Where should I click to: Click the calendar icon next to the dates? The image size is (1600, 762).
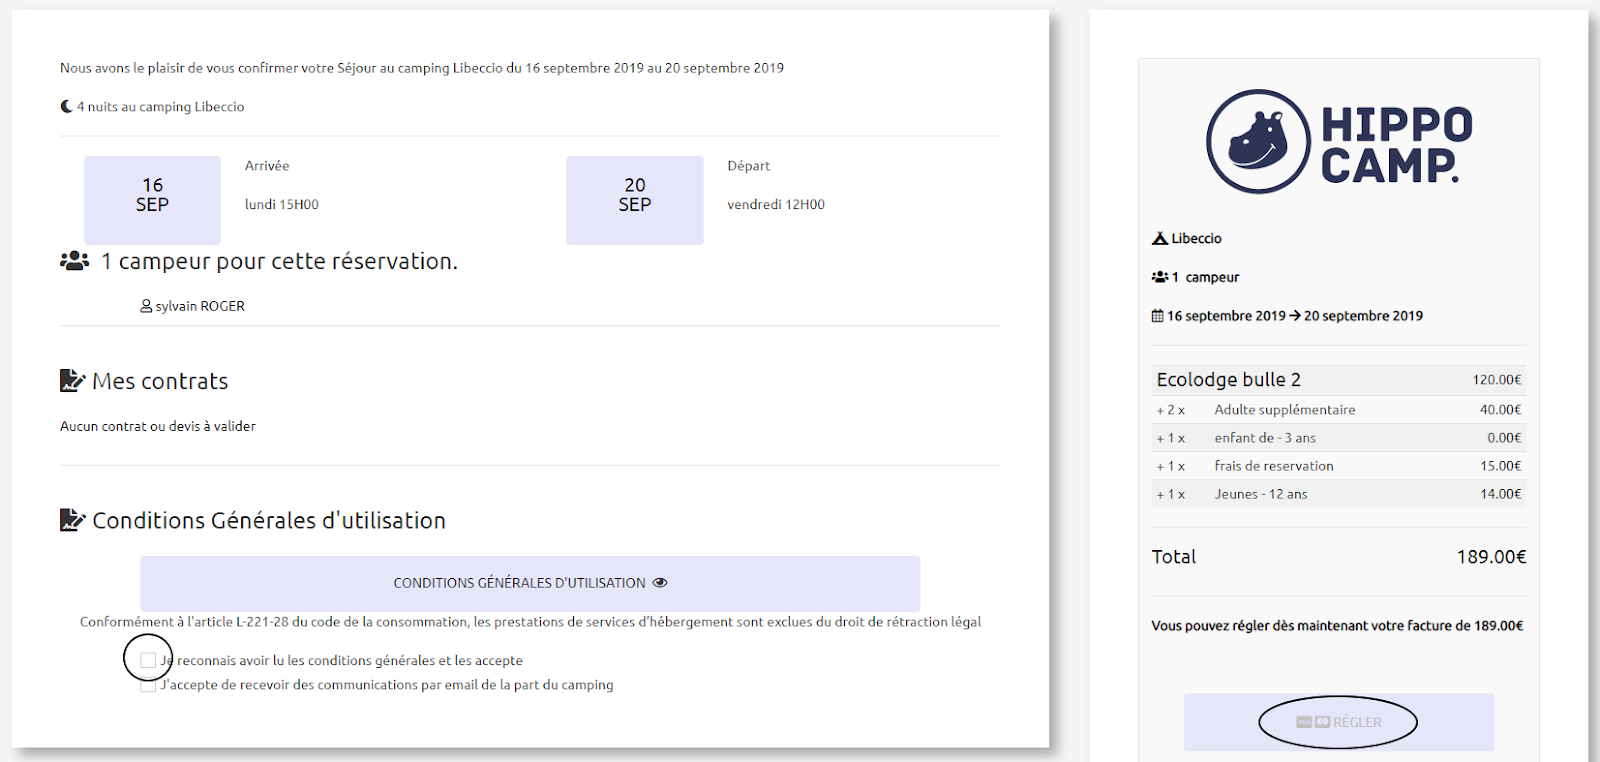1158,316
